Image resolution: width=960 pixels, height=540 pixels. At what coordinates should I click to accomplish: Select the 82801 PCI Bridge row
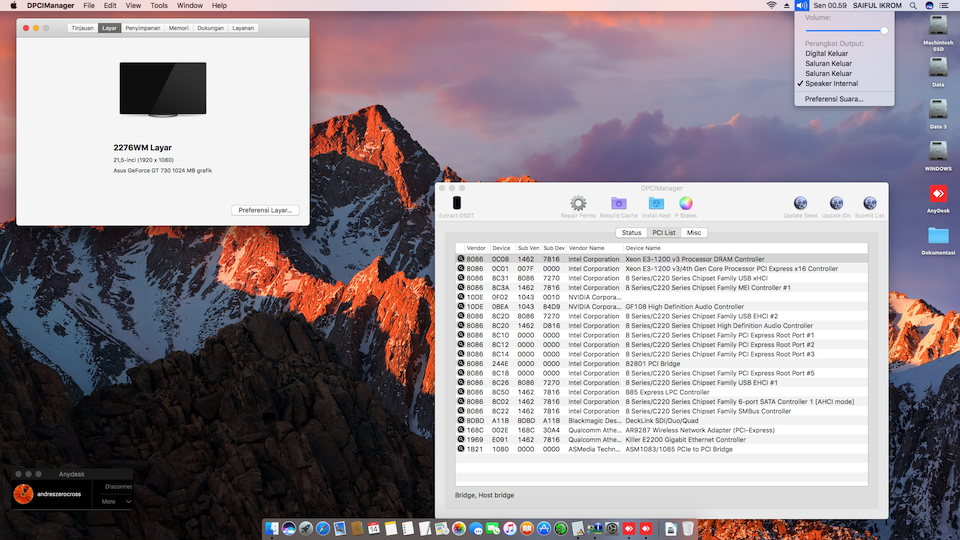pyautogui.click(x=661, y=364)
